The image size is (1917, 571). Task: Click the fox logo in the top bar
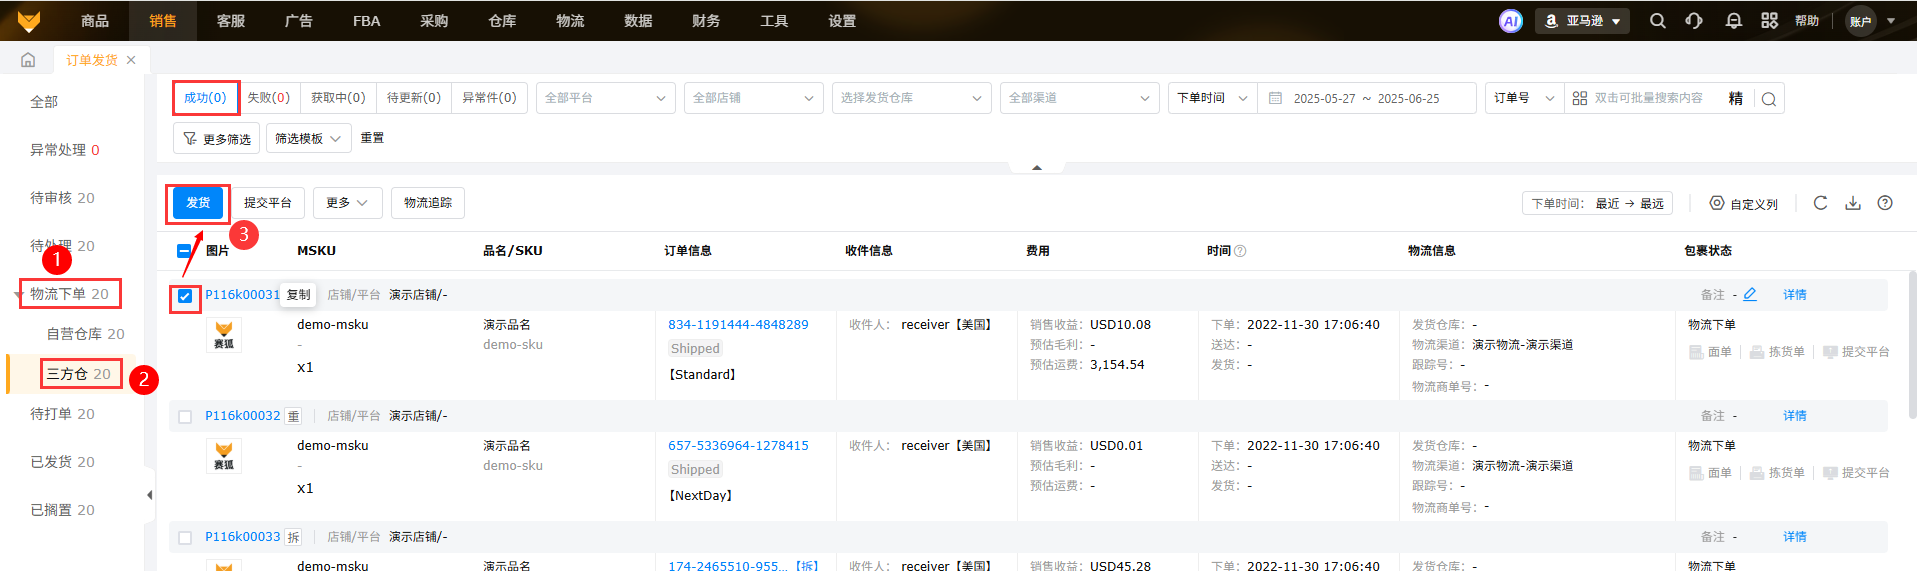point(29,21)
